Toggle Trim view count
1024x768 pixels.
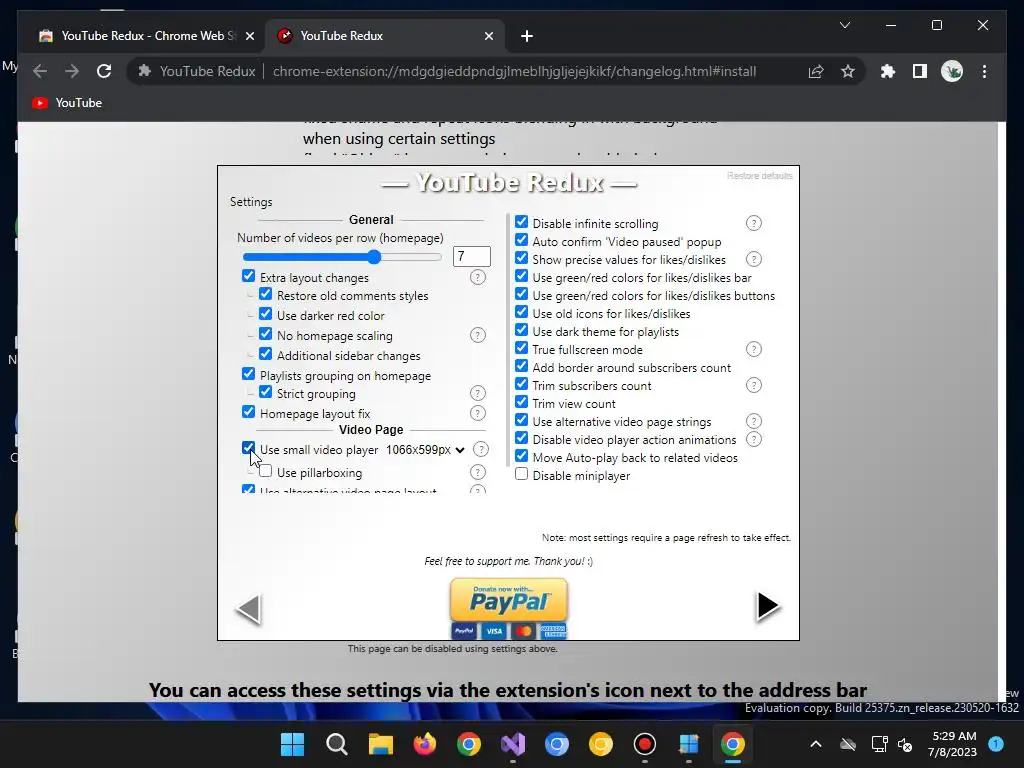[x=521, y=402]
